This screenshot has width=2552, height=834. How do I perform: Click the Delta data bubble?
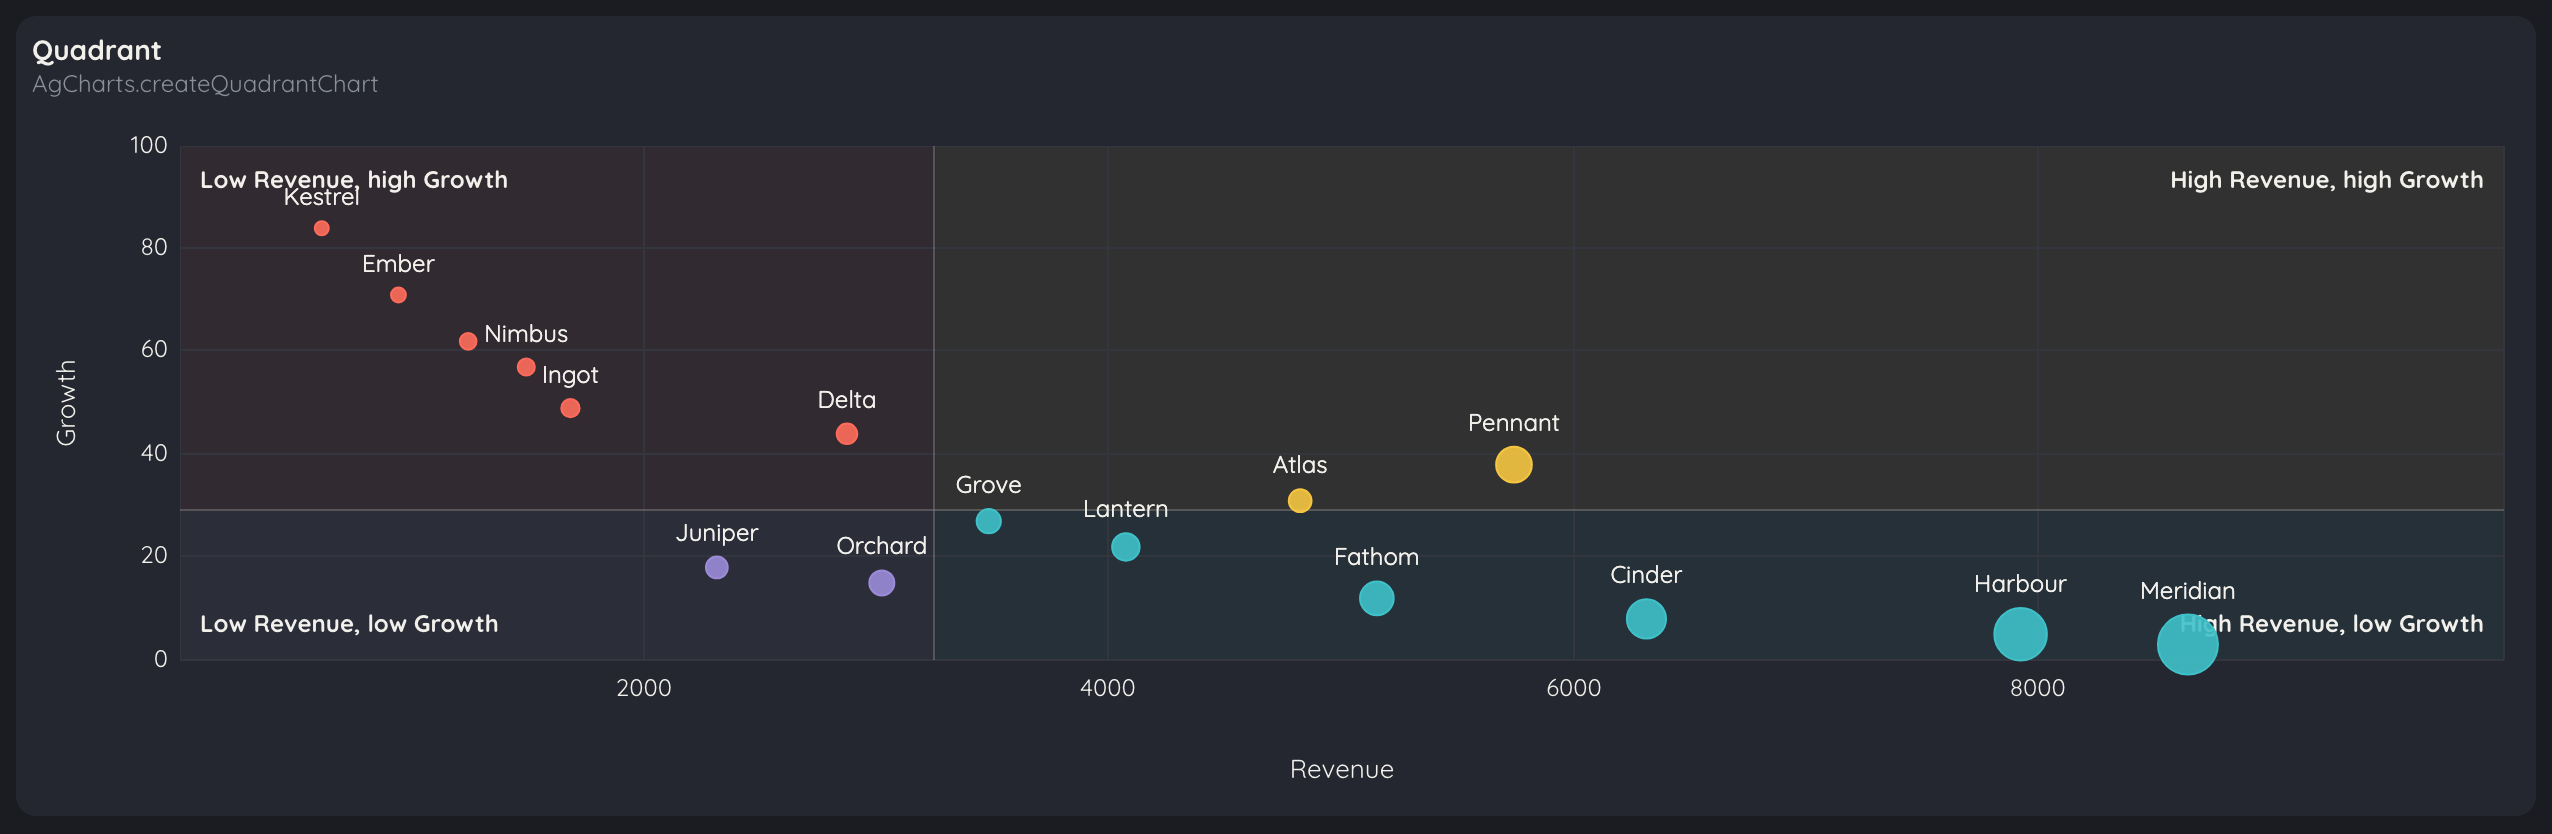point(847,434)
